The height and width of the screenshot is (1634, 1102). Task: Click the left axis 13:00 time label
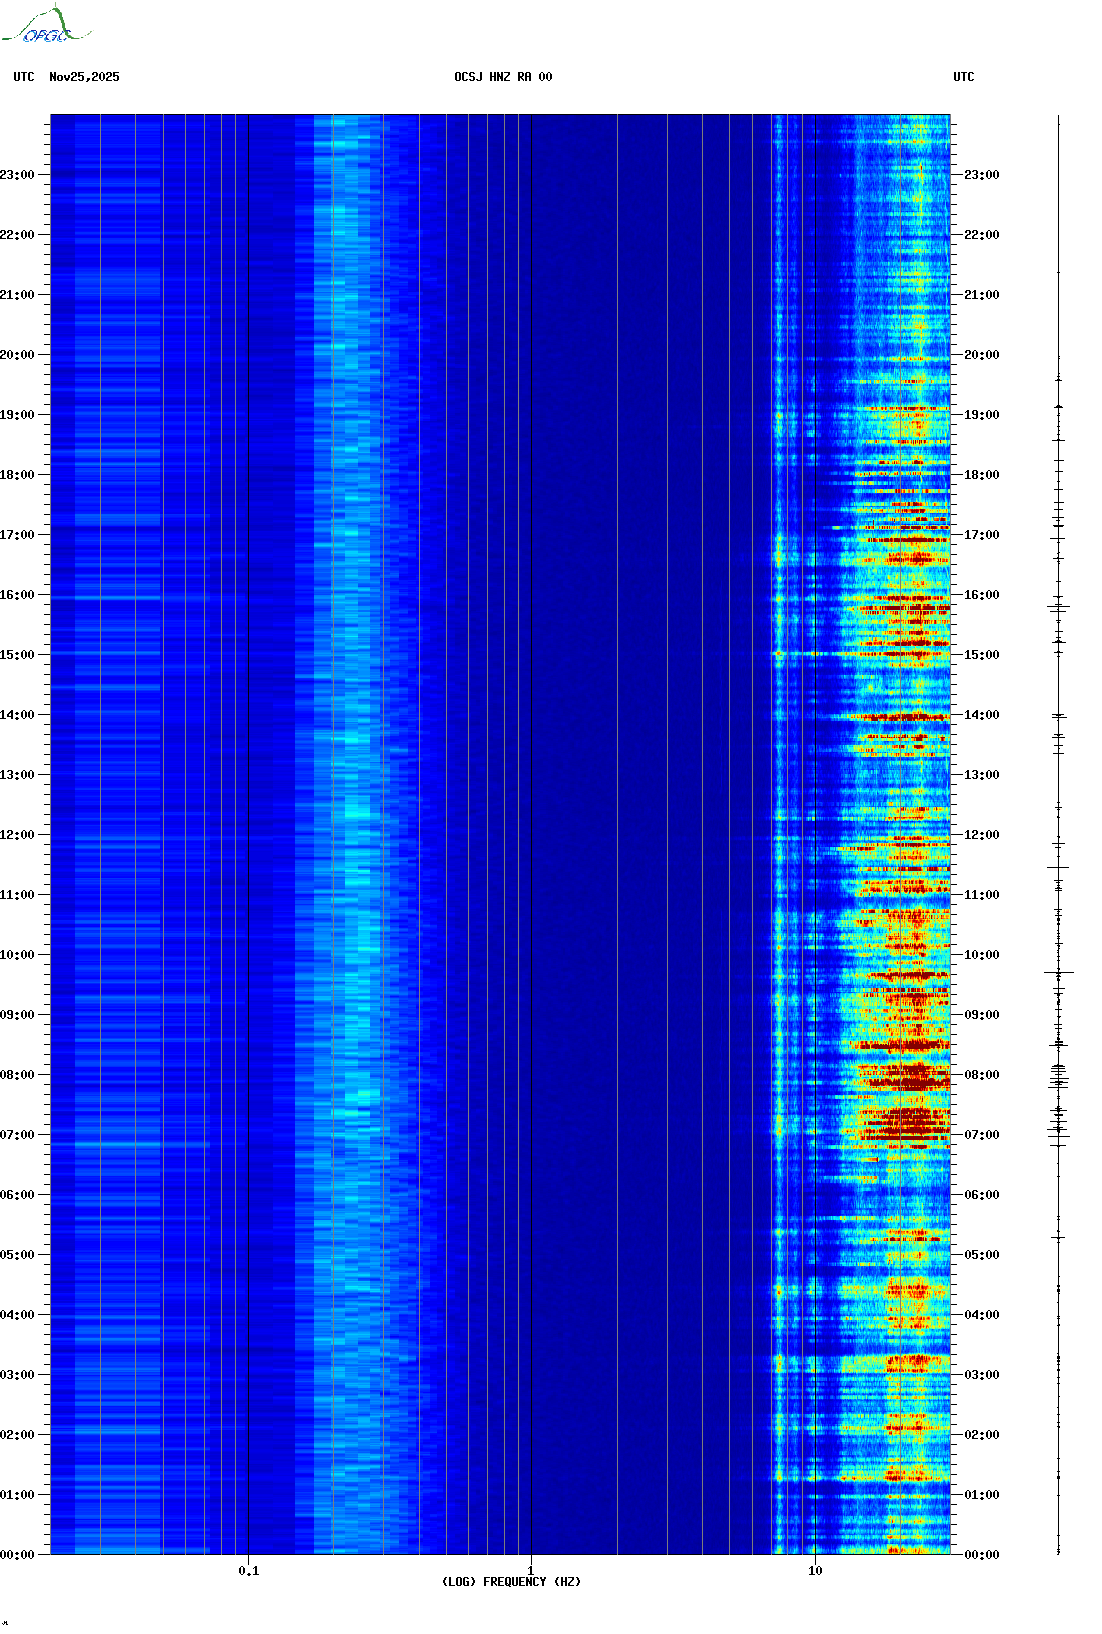point(17,775)
